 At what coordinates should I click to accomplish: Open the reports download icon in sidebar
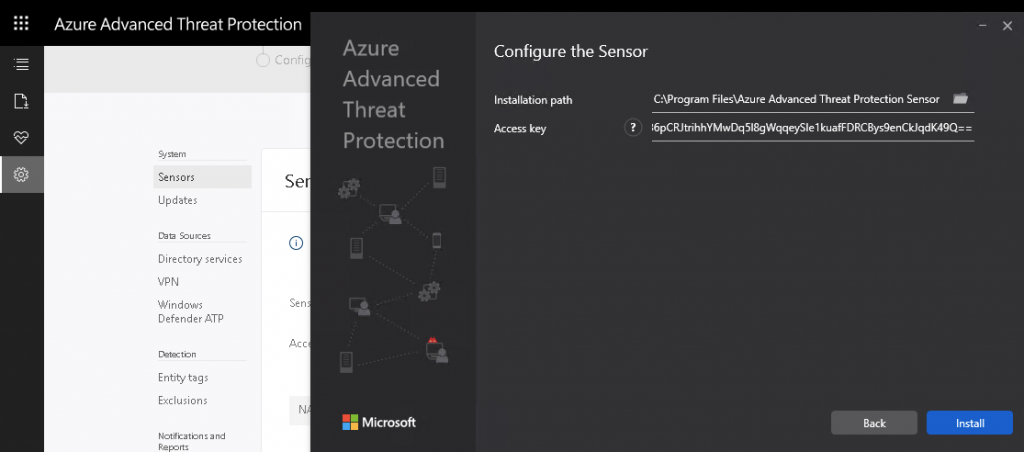point(21,101)
